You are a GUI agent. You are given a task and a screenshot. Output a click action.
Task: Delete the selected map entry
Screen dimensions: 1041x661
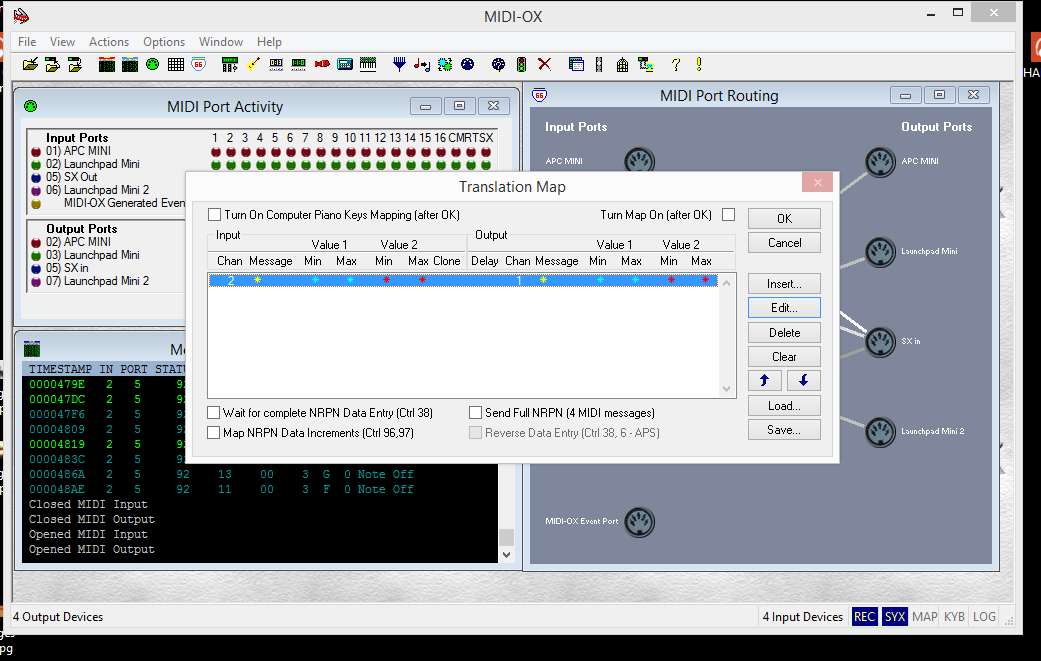point(784,332)
